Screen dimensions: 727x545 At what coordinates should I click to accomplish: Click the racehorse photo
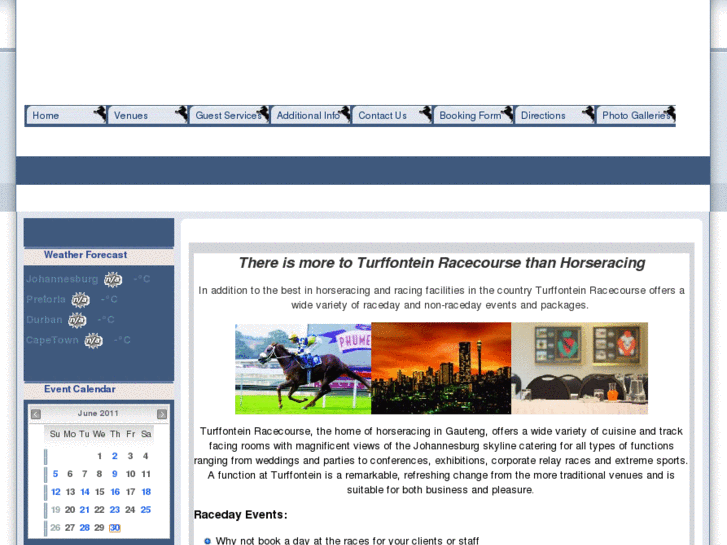tap(303, 369)
